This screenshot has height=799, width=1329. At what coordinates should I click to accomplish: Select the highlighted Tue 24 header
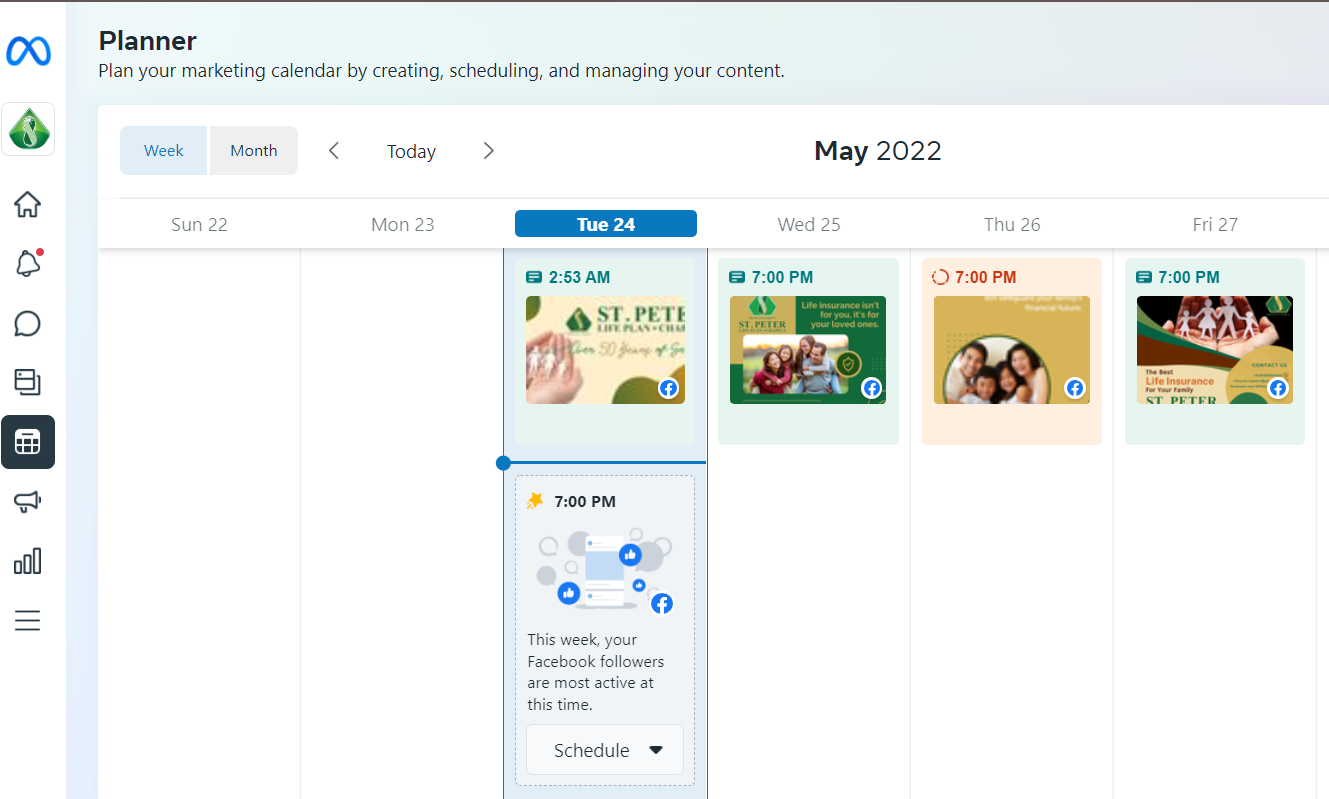606,224
